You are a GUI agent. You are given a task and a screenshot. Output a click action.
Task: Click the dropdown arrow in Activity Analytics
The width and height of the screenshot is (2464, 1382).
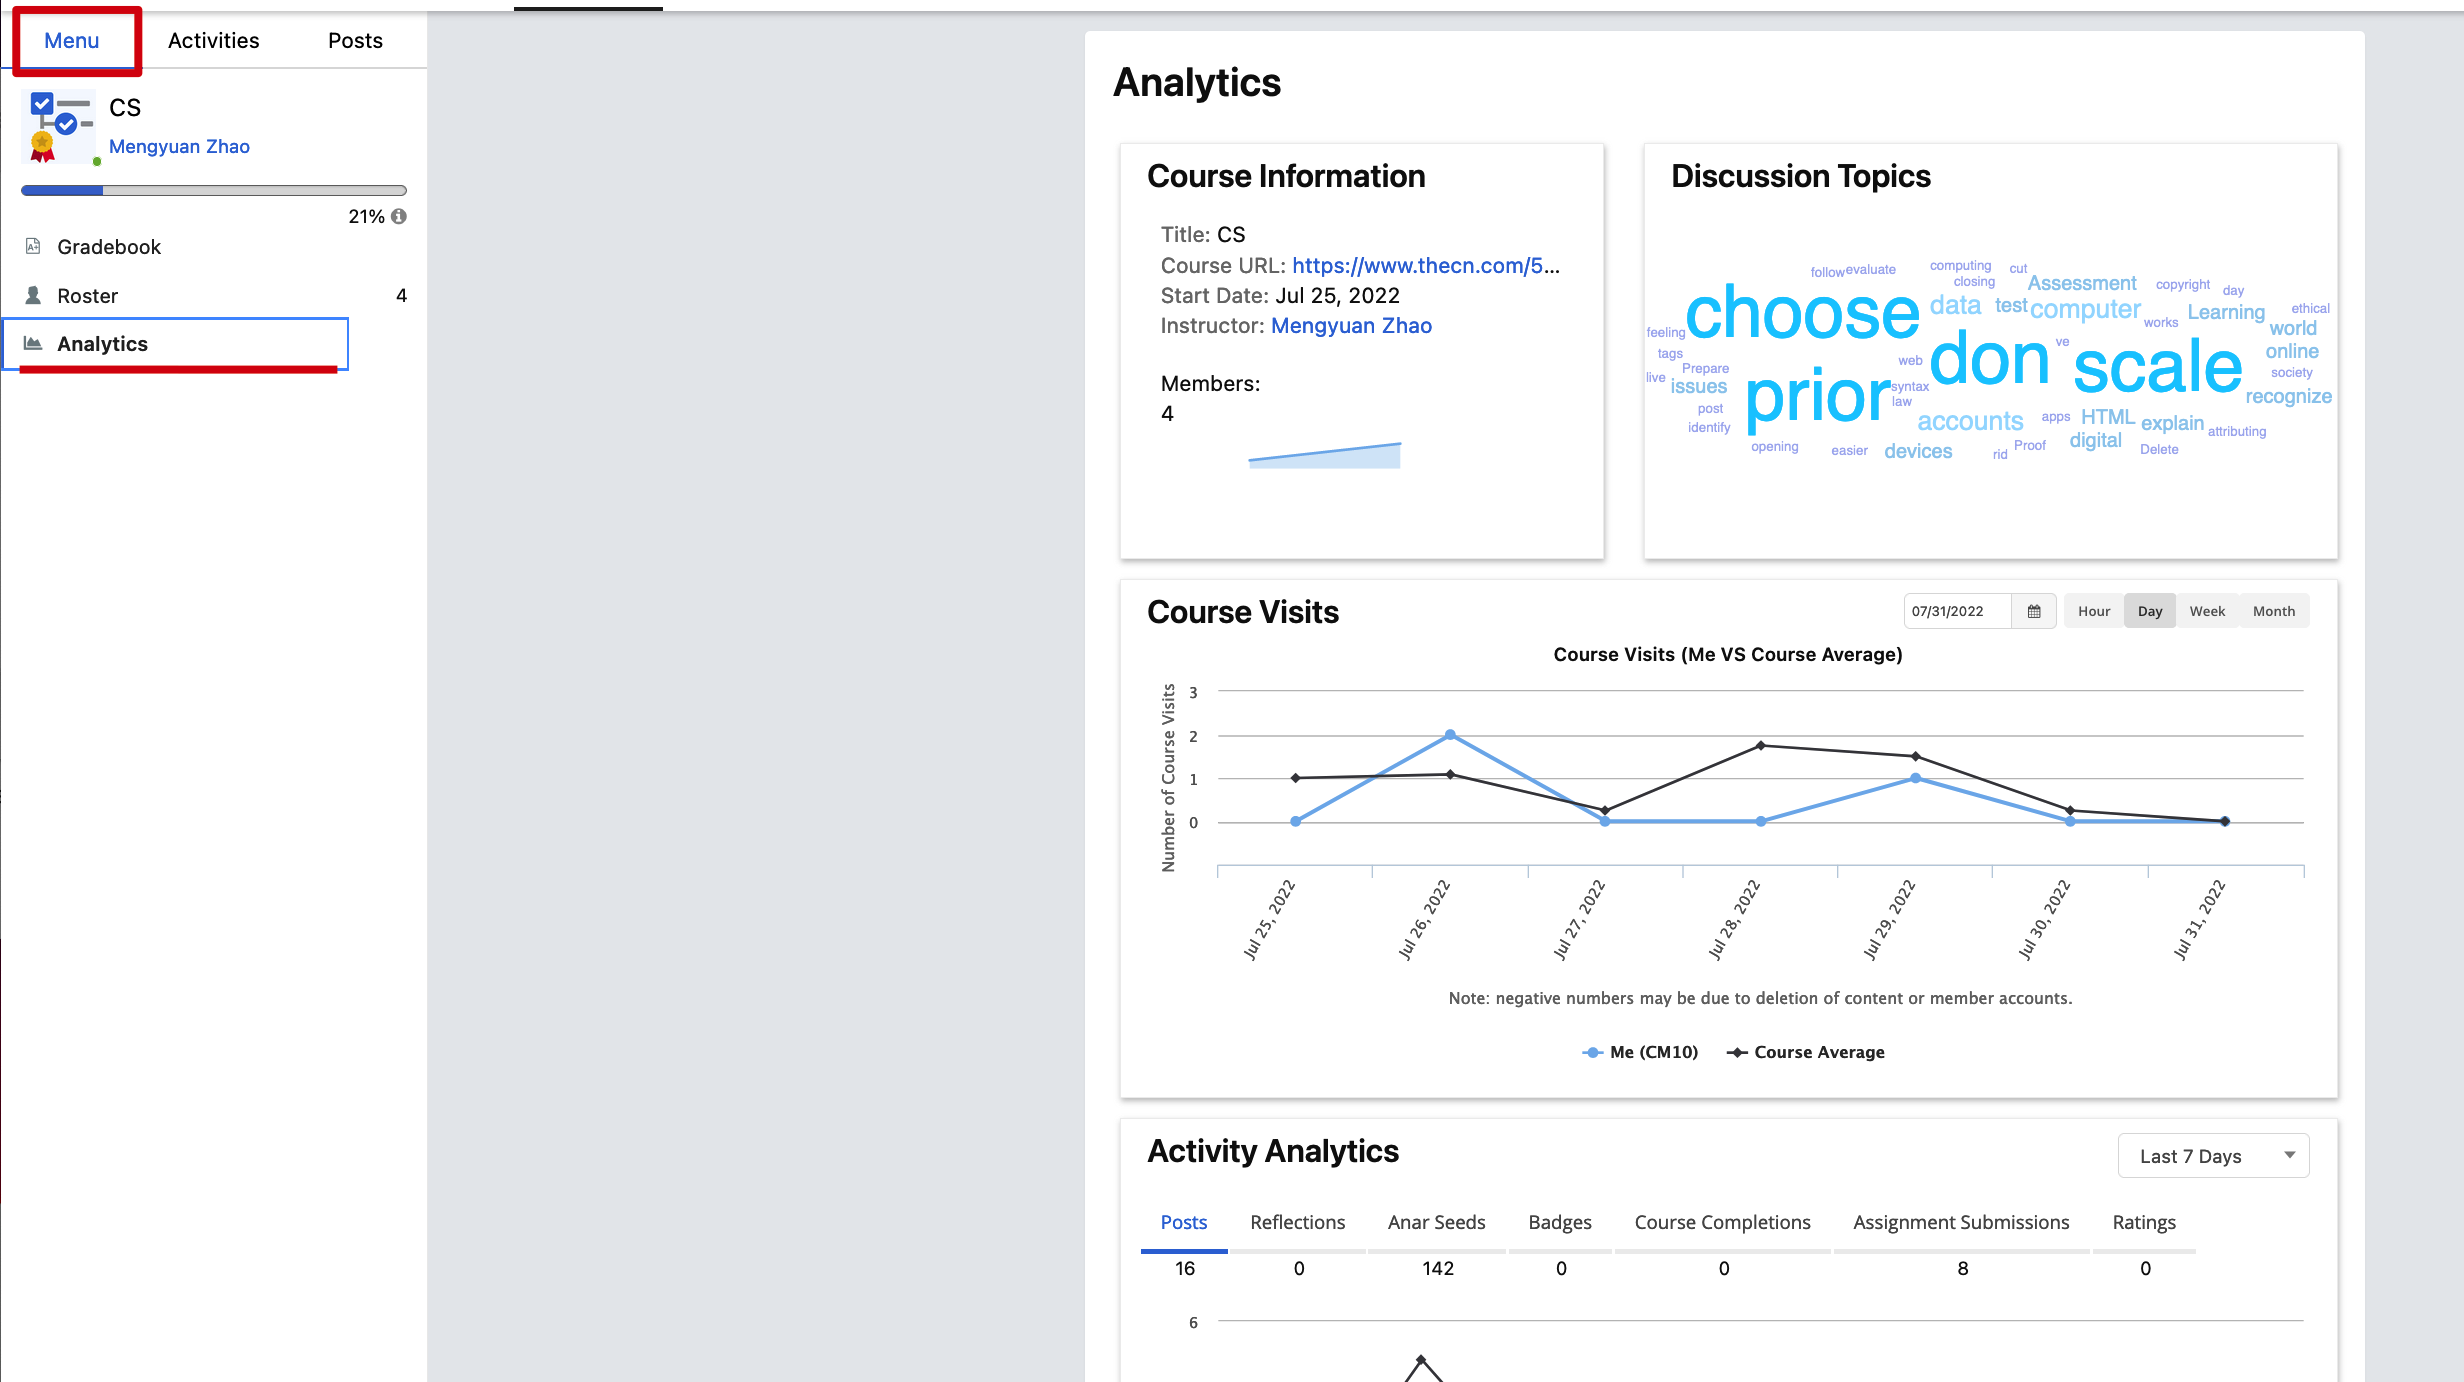[x=2289, y=1155]
